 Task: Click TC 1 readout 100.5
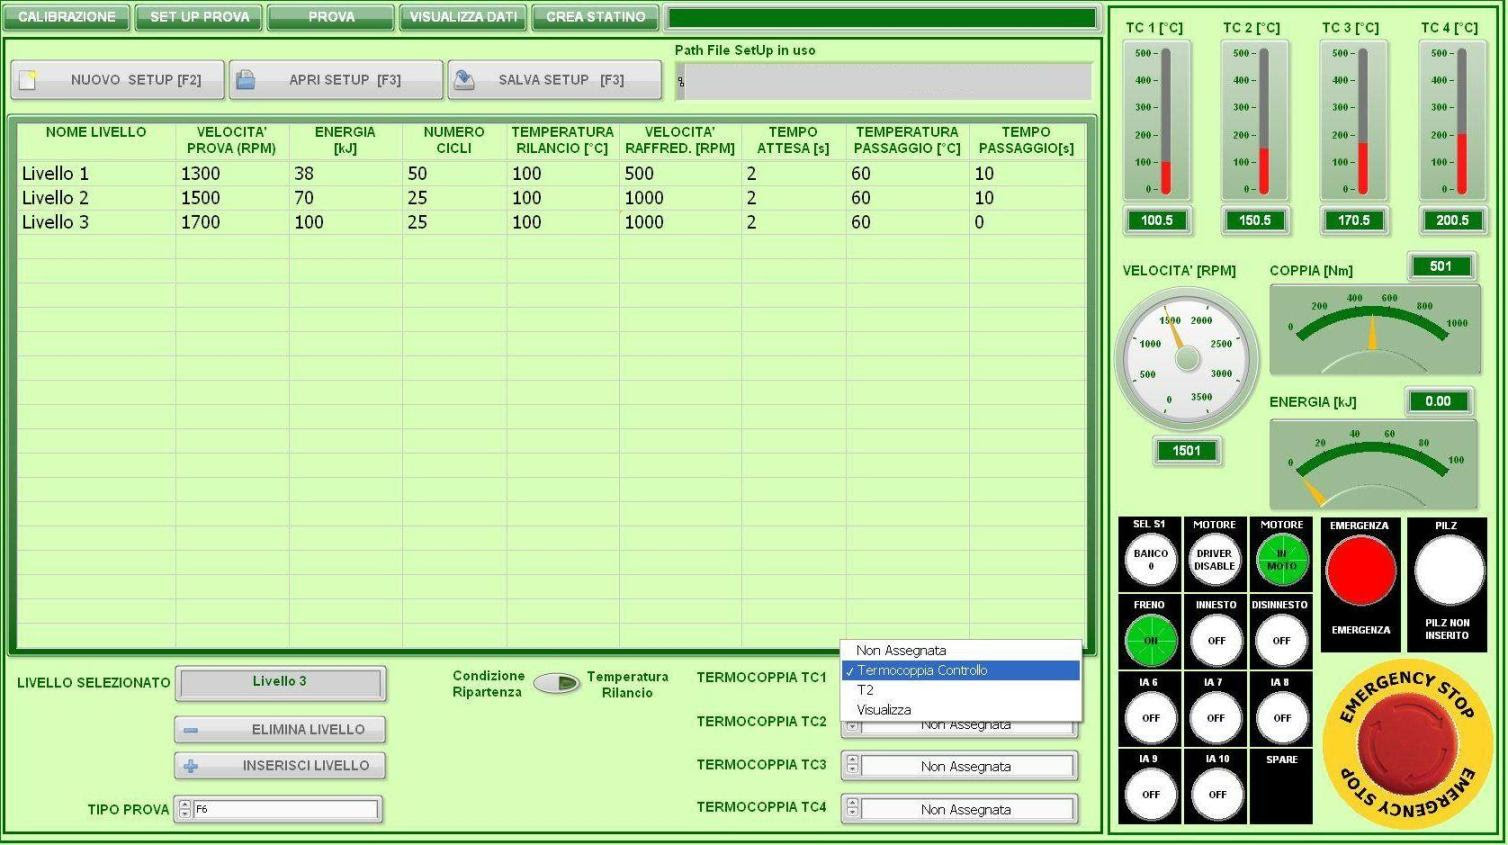coord(1157,221)
